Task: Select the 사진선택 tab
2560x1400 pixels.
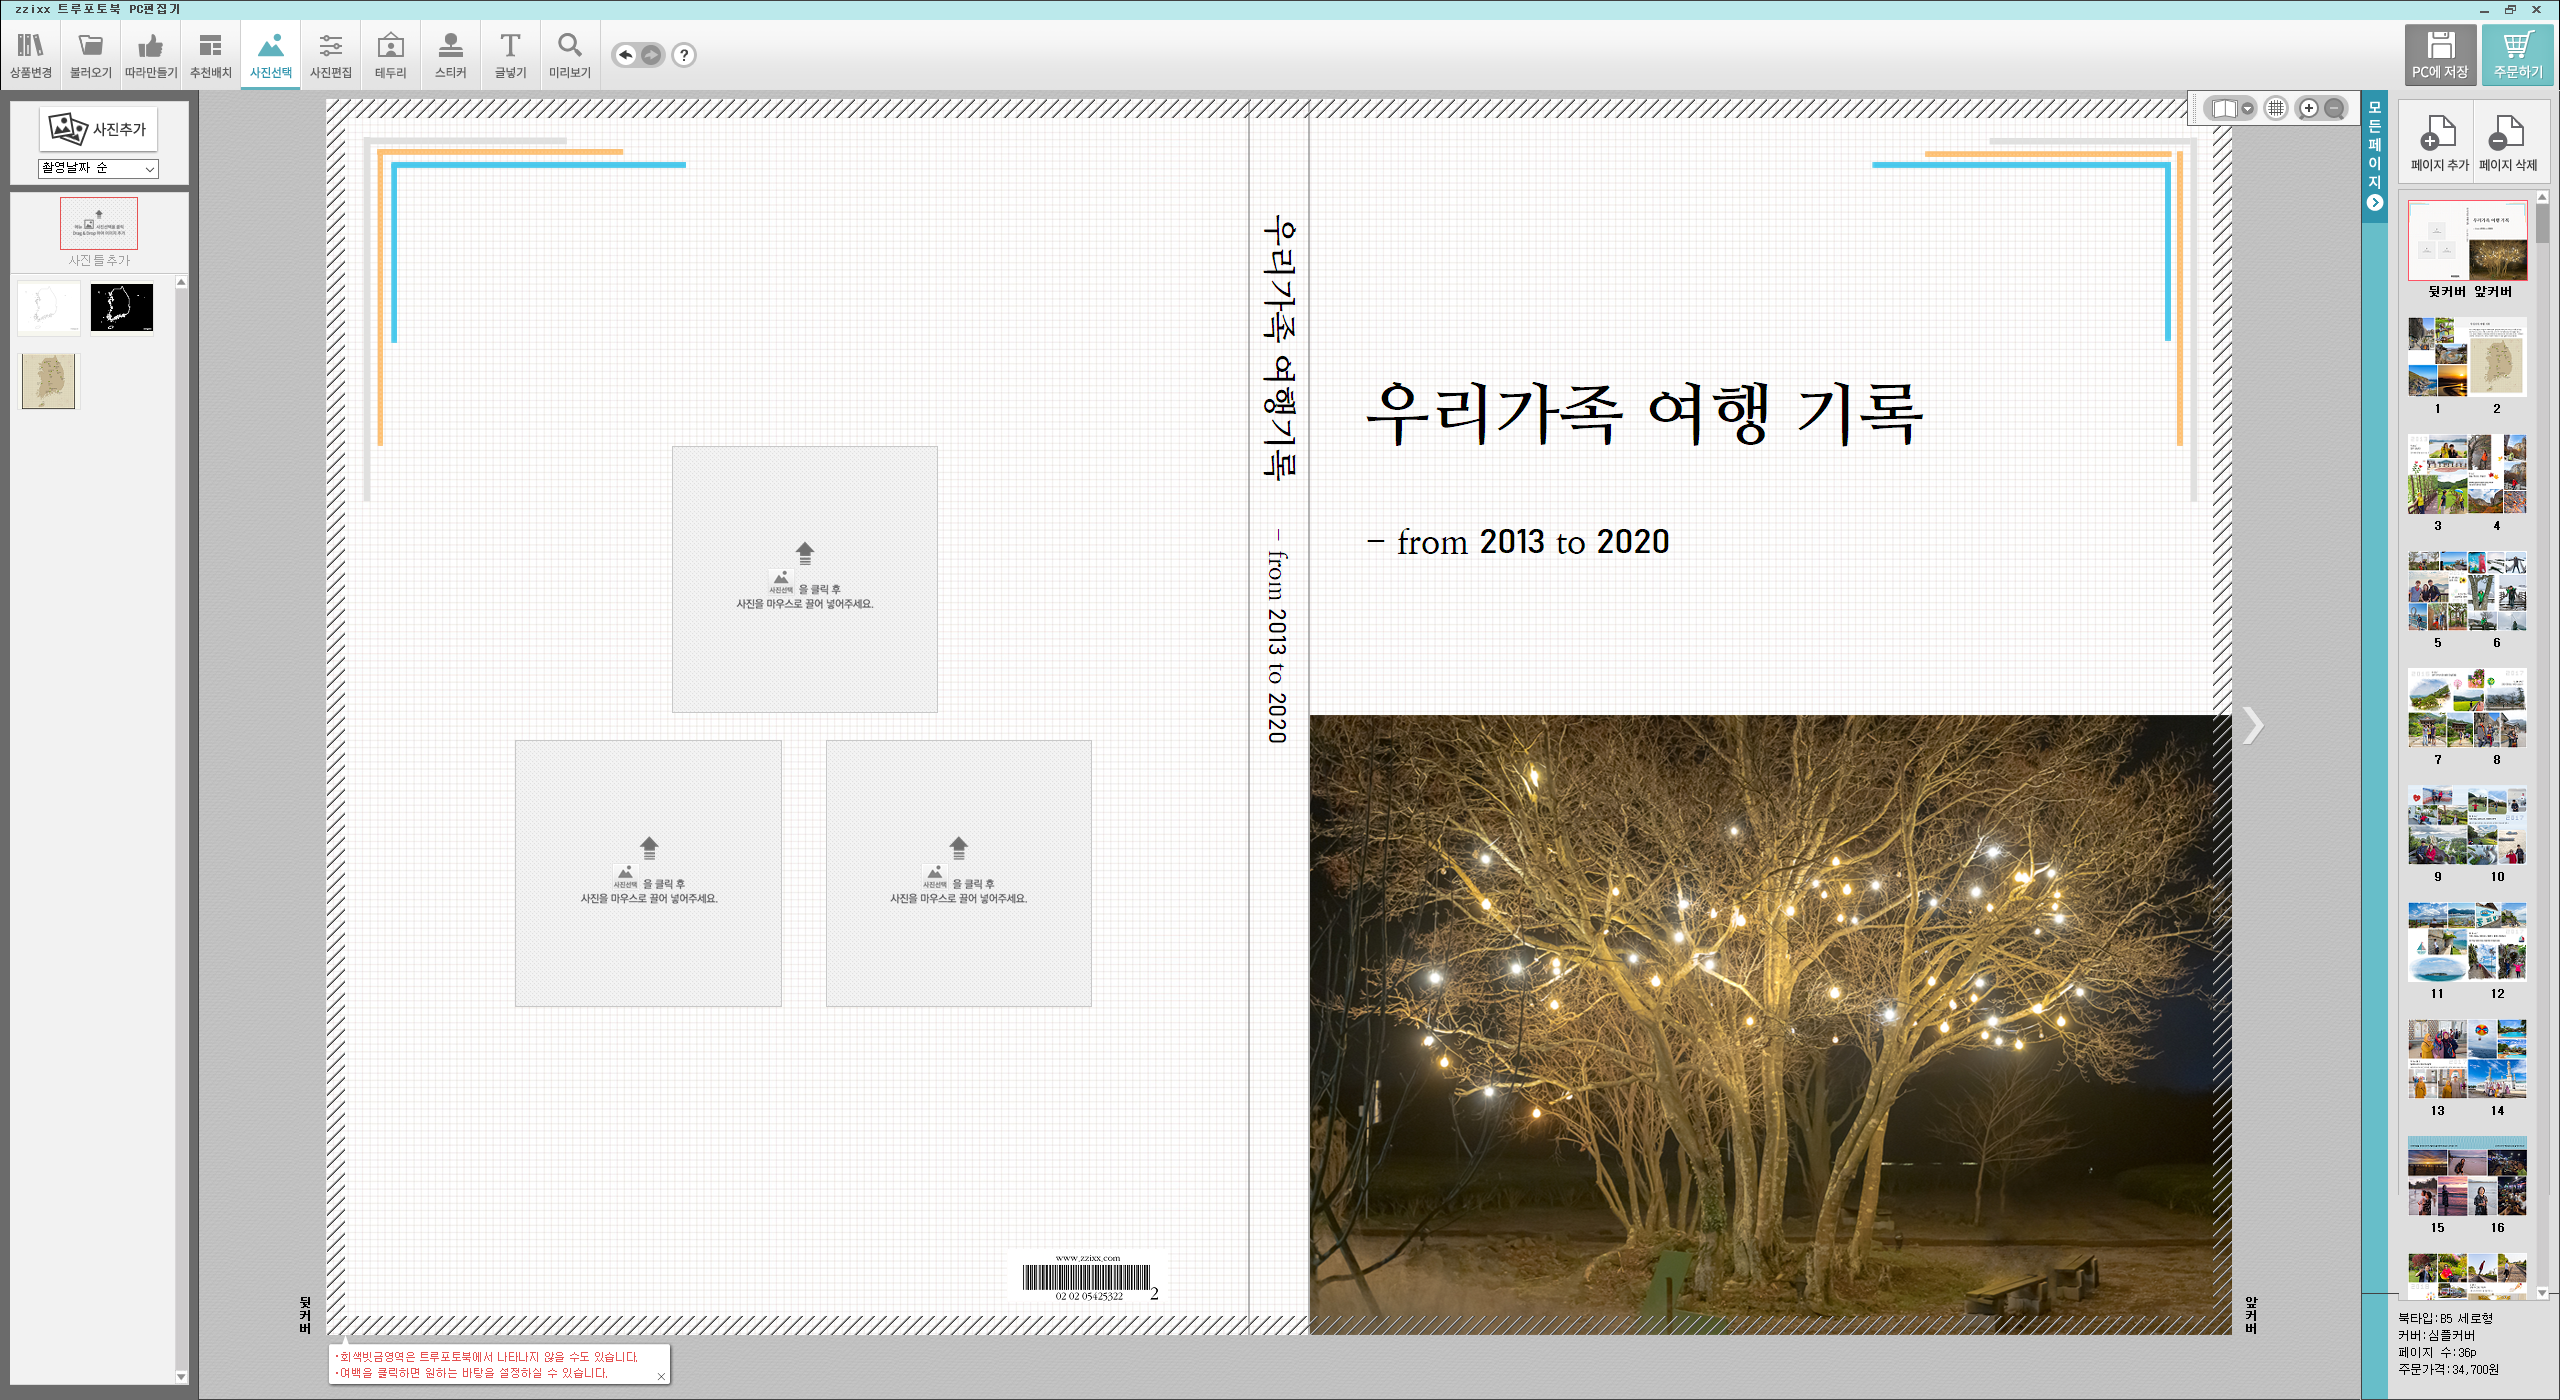Action: [x=270, y=55]
